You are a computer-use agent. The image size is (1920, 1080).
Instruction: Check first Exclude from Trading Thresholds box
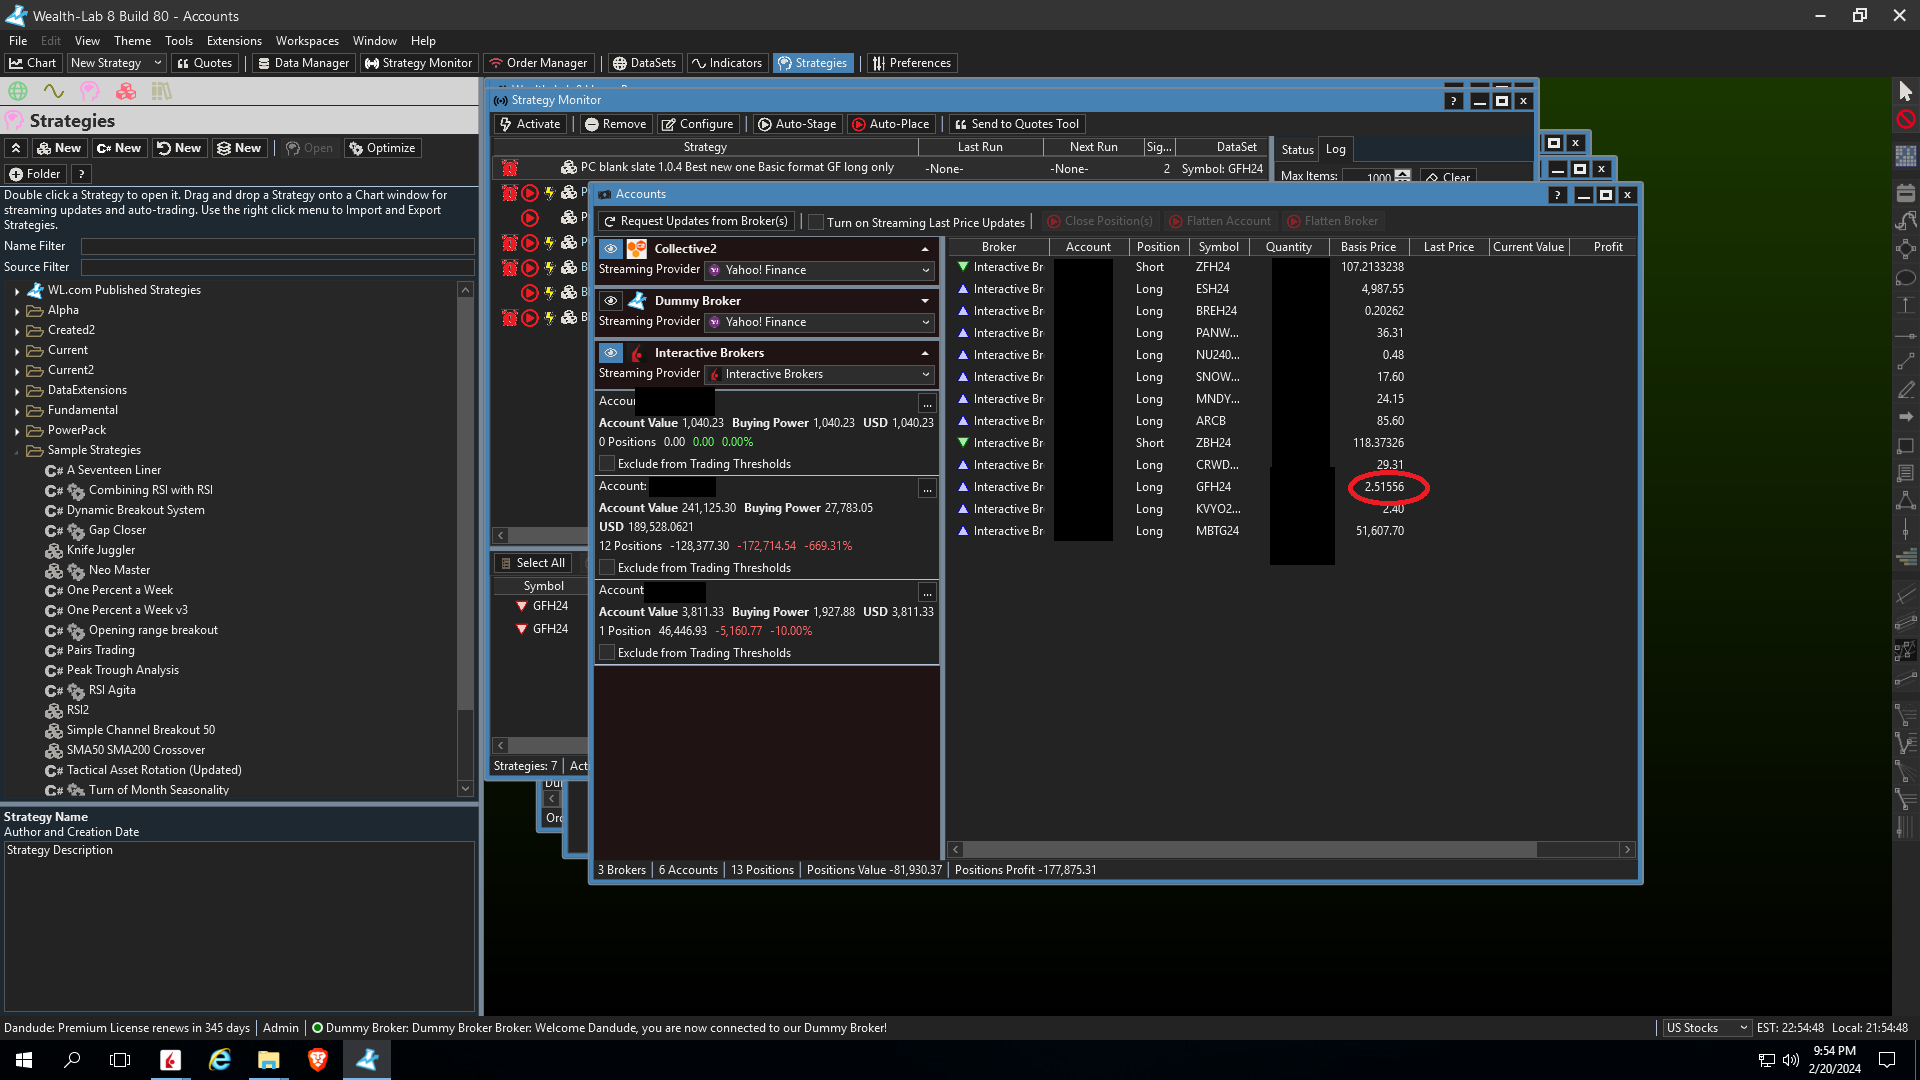(x=607, y=464)
